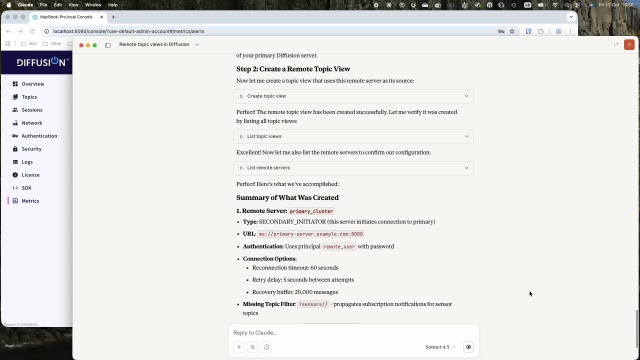Open the search and tools settings icon
This screenshot has width=640, height=360.
pos(253,347)
